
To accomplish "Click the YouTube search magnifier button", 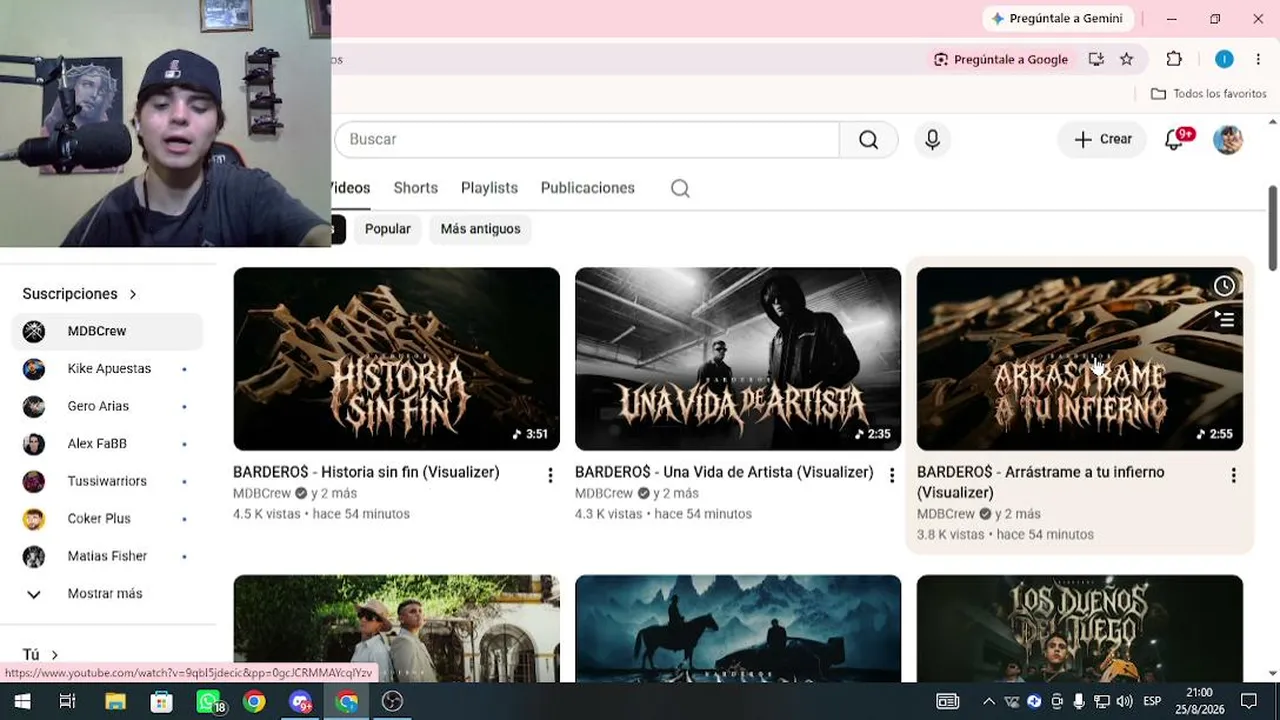I will coord(868,140).
